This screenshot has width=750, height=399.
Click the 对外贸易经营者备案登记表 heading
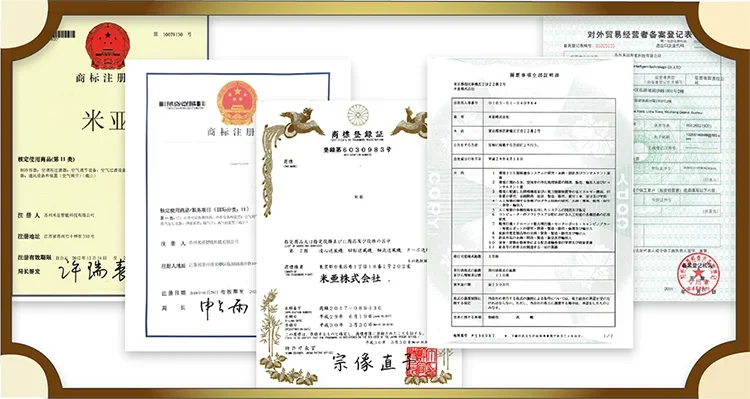click(x=640, y=34)
